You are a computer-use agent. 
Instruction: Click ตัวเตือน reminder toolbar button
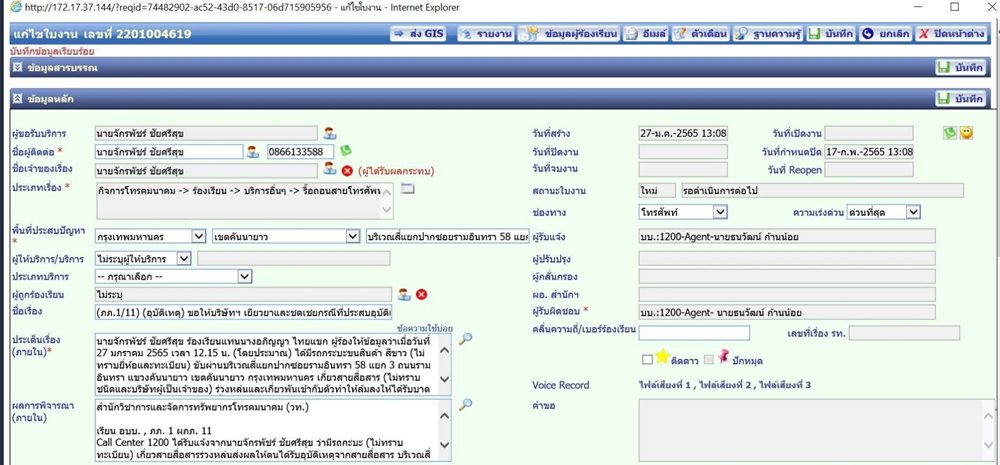[x=701, y=34]
